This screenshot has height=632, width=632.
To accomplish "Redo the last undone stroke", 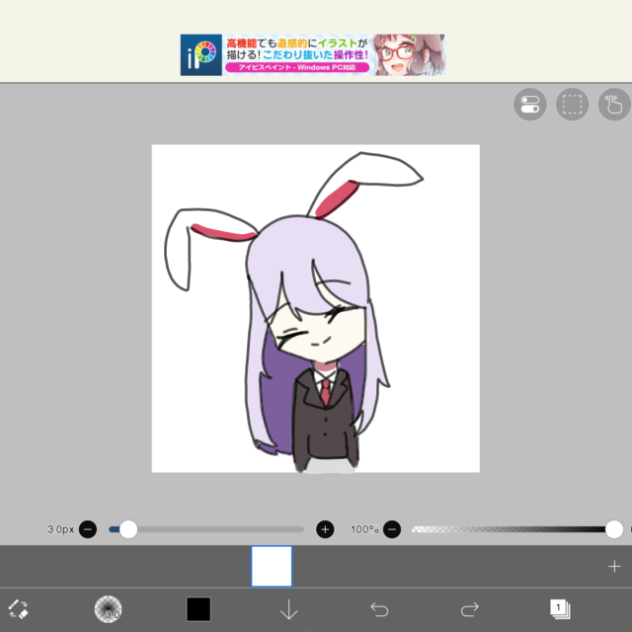I will click(470, 609).
